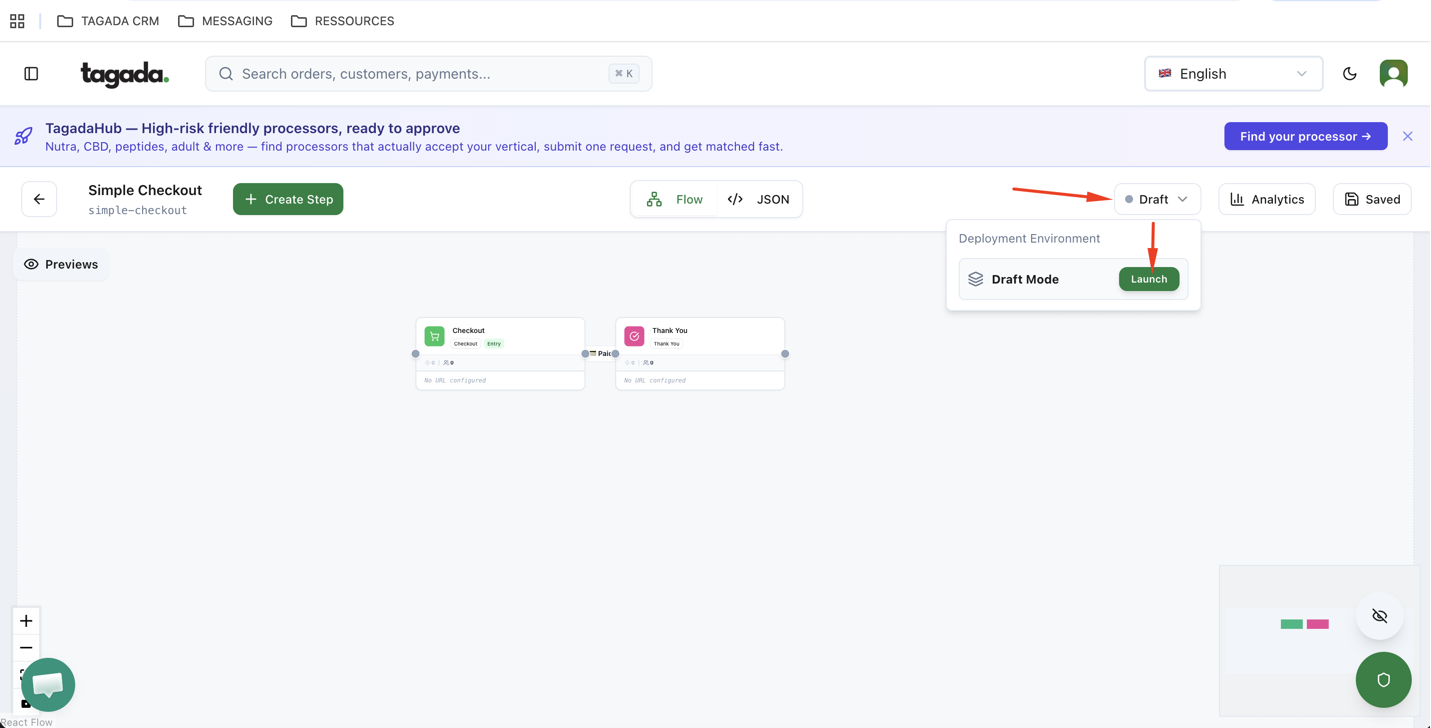Screen dimensions: 1431x728
Task: Click the search orders input field
Action: pyautogui.click(x=420, y=74)
